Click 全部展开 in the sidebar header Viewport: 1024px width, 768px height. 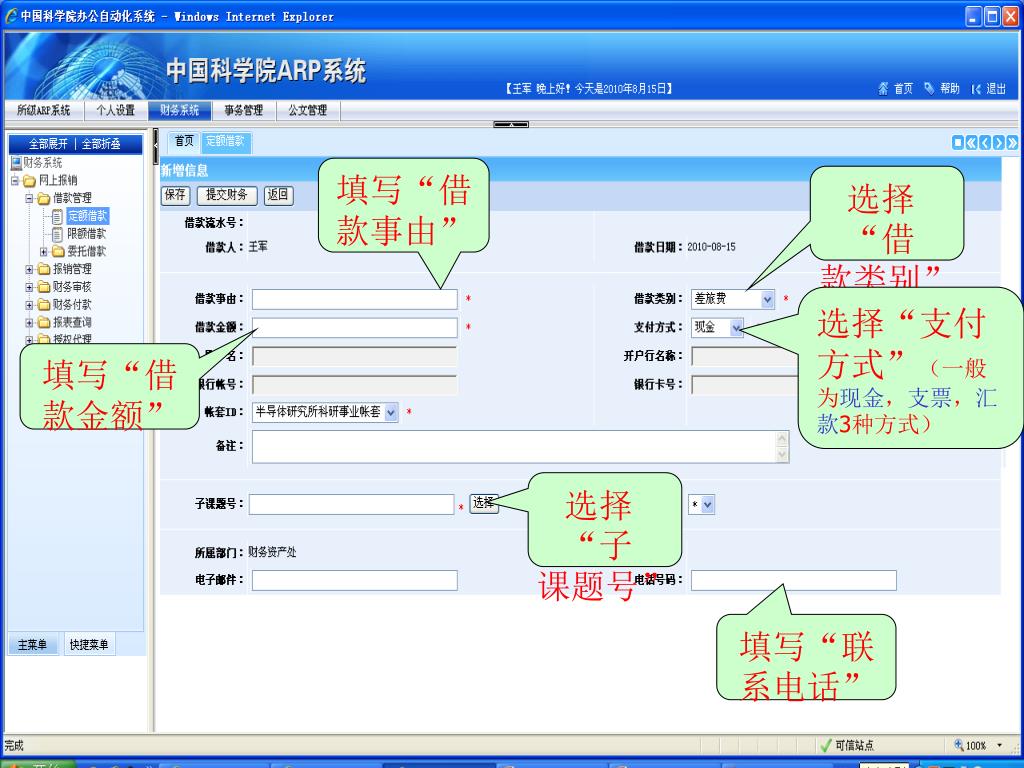[x=48, y=144]
